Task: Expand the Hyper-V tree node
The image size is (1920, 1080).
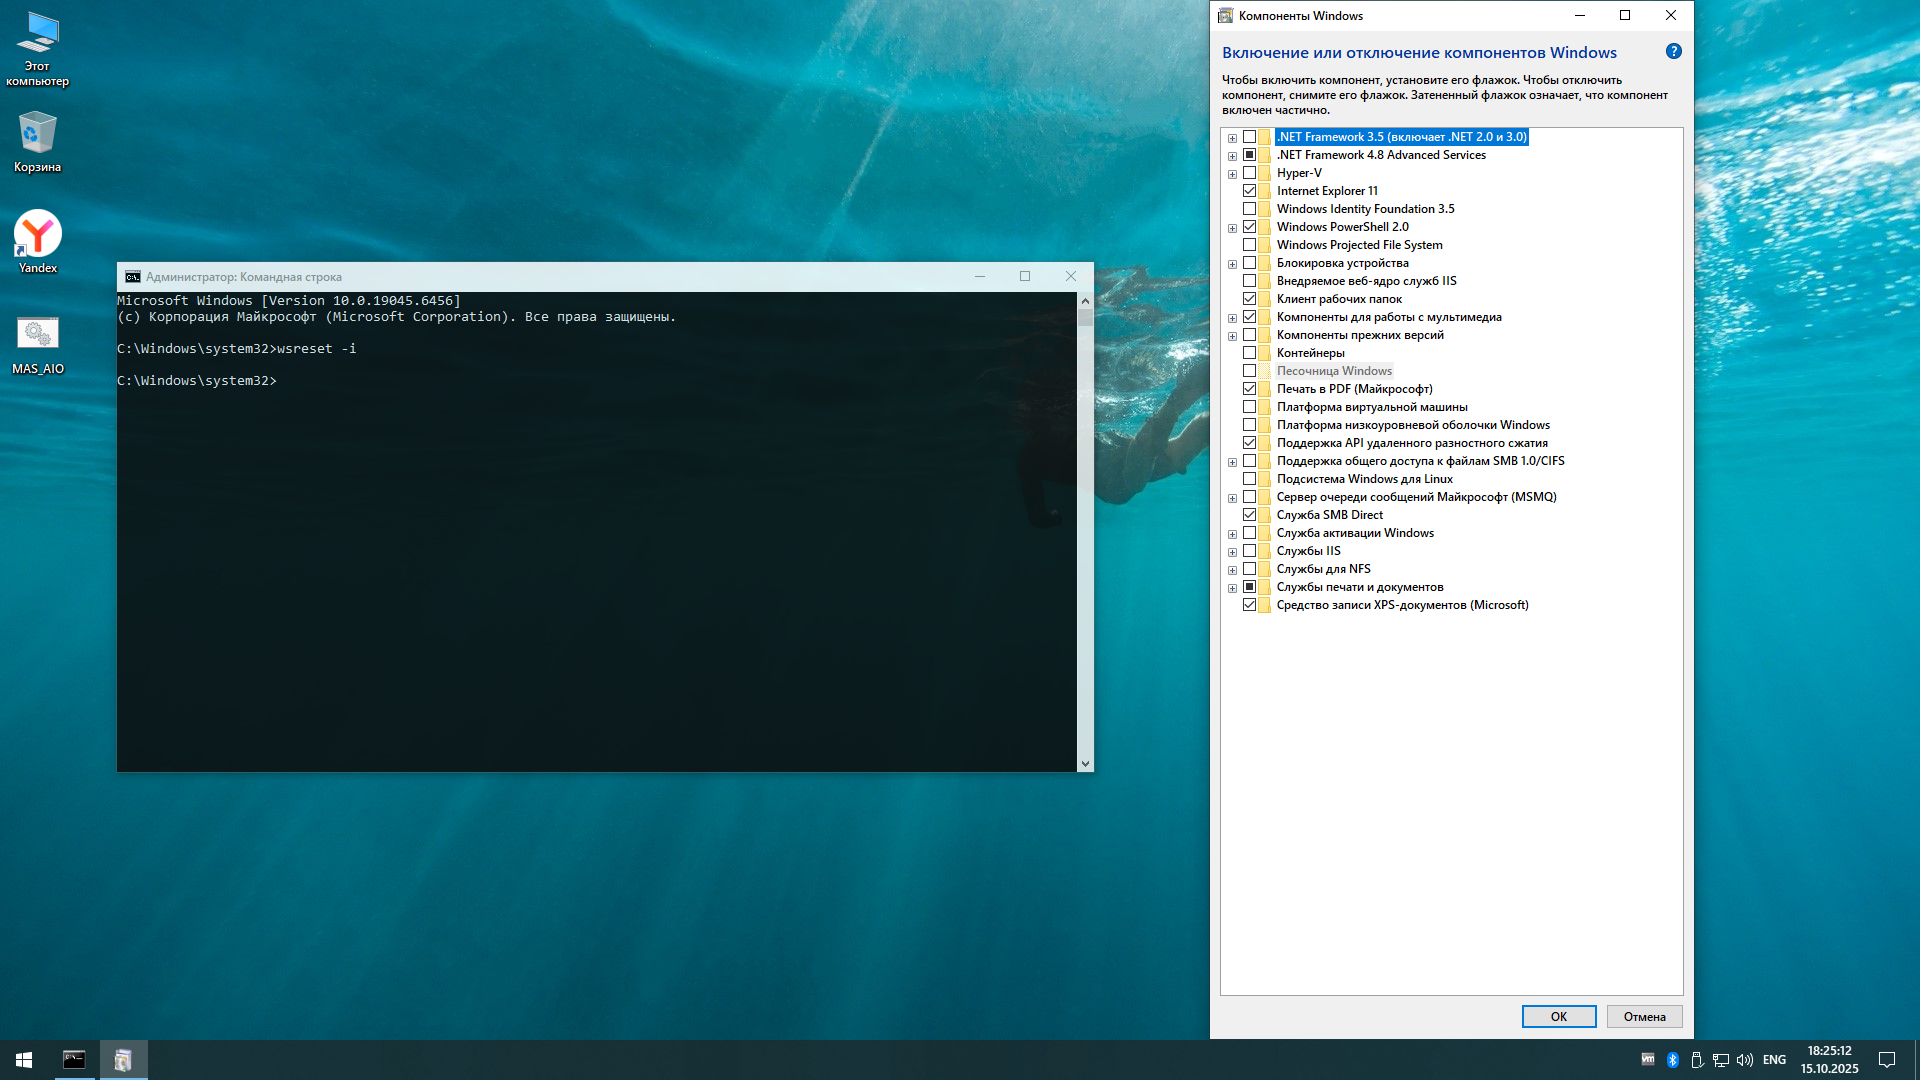Action: click(1232, 172)
